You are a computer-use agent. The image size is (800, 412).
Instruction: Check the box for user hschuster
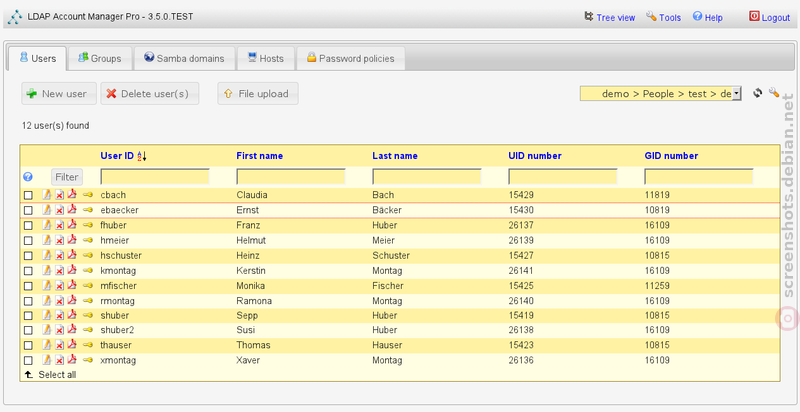point(28,255)
